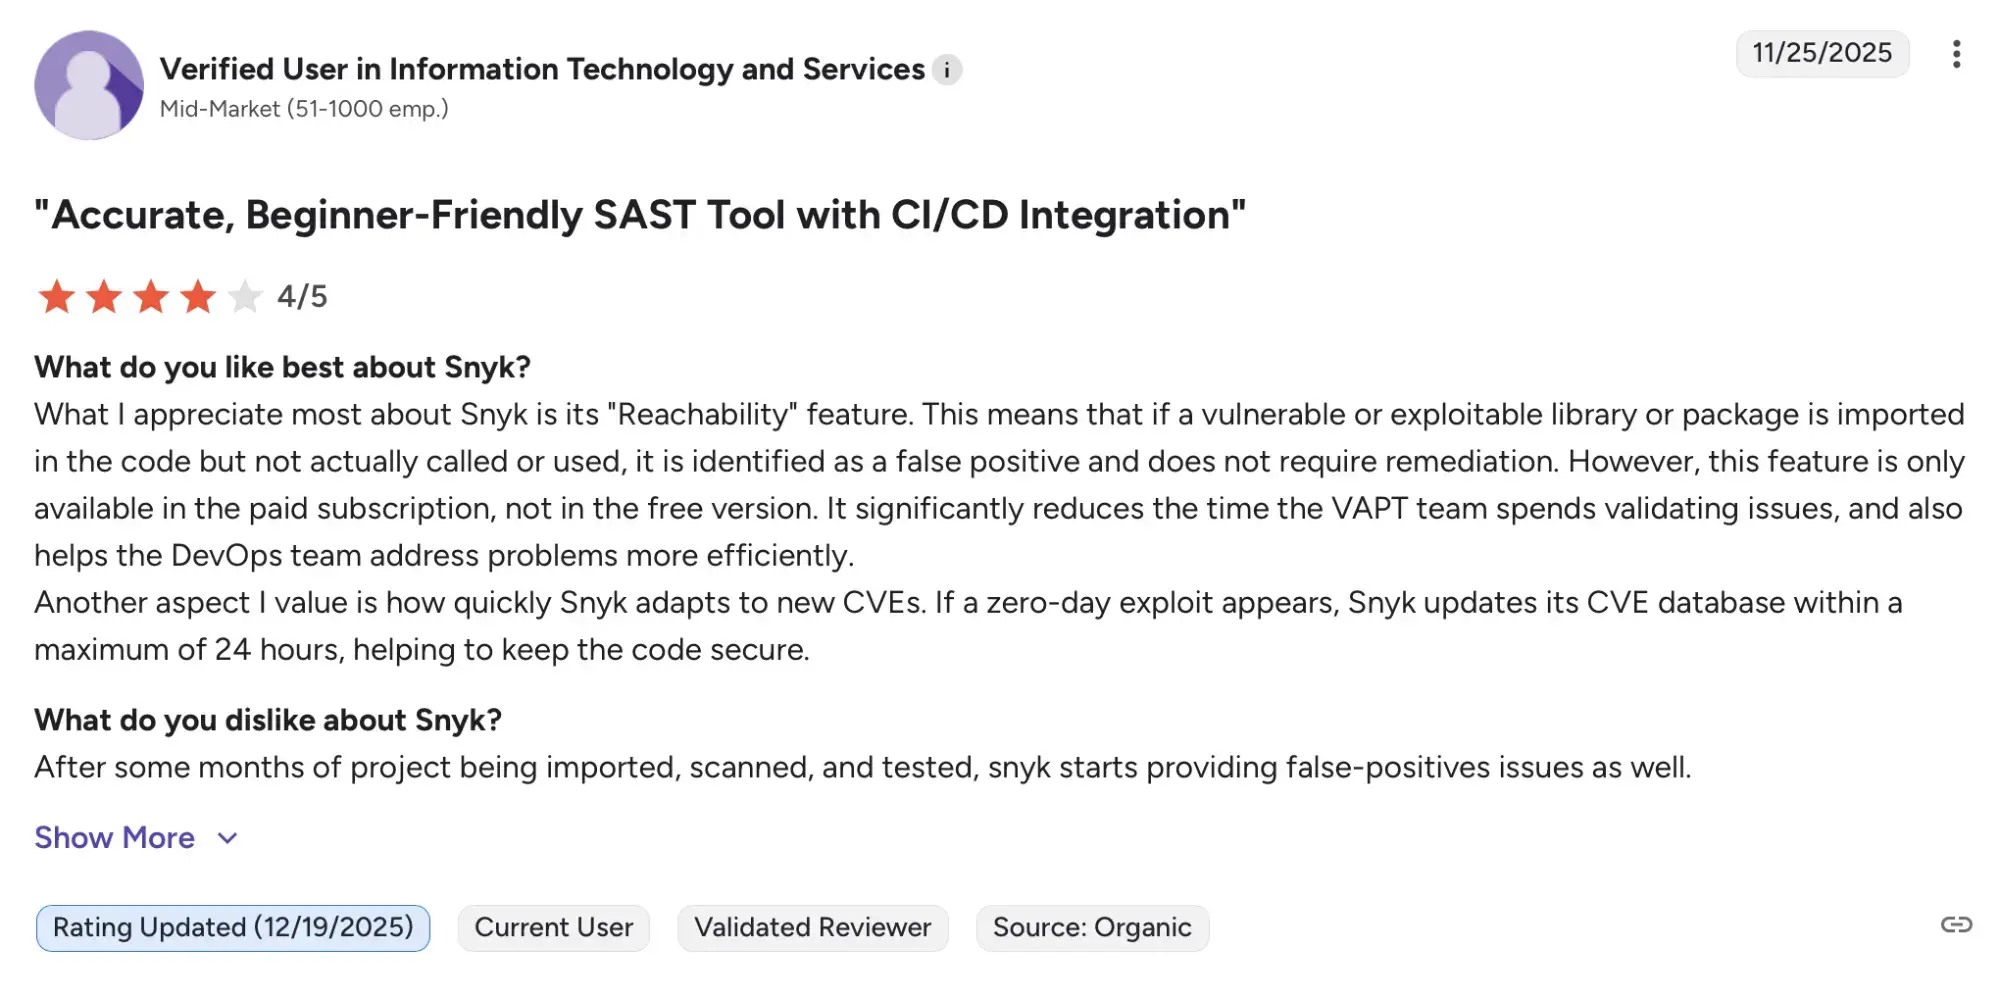Click the first orange rating star
The image size is (1999, 989).
click(x=56, y=297)
